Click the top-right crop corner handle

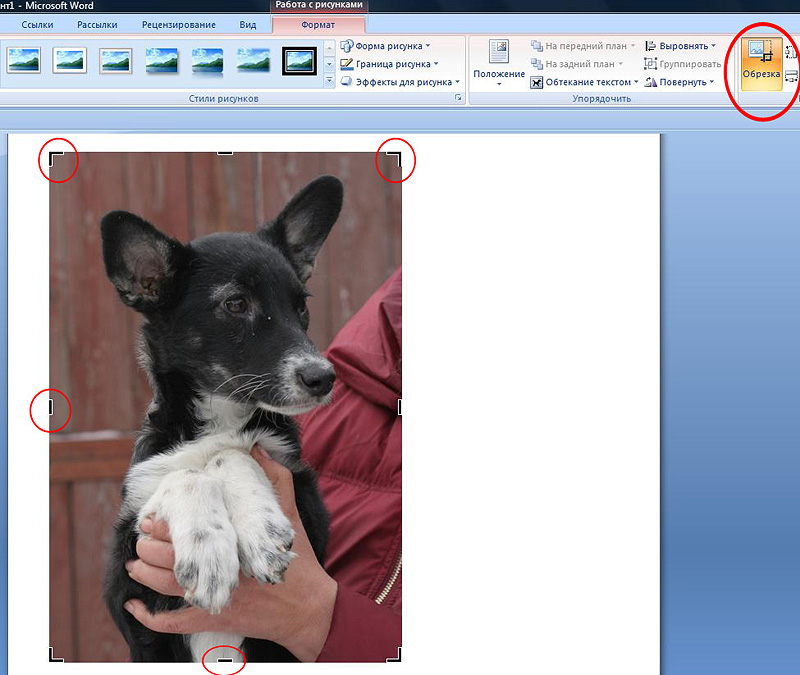(394, 159)
